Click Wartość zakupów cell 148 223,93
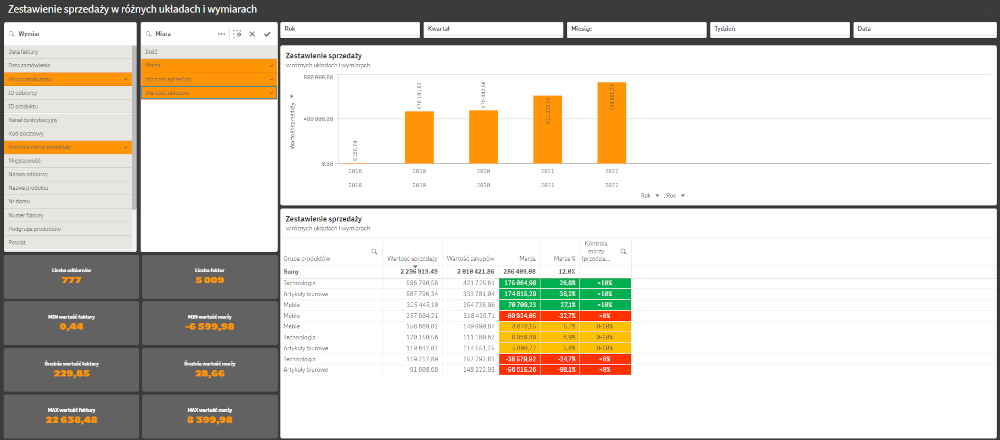 (471, 369)
